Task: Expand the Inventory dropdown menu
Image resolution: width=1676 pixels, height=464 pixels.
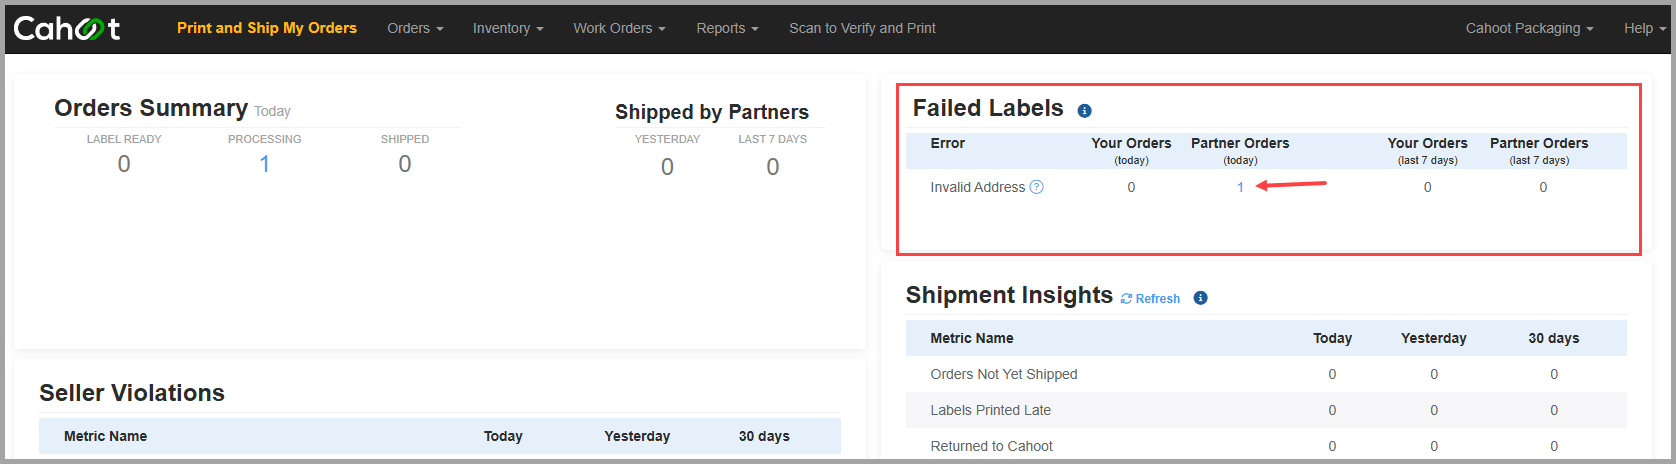Action: pos(508,28)
